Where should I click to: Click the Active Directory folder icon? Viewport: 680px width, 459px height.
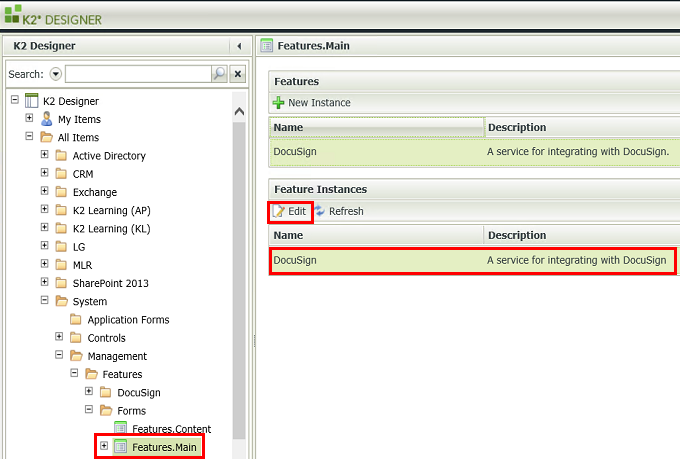(61, 155)
